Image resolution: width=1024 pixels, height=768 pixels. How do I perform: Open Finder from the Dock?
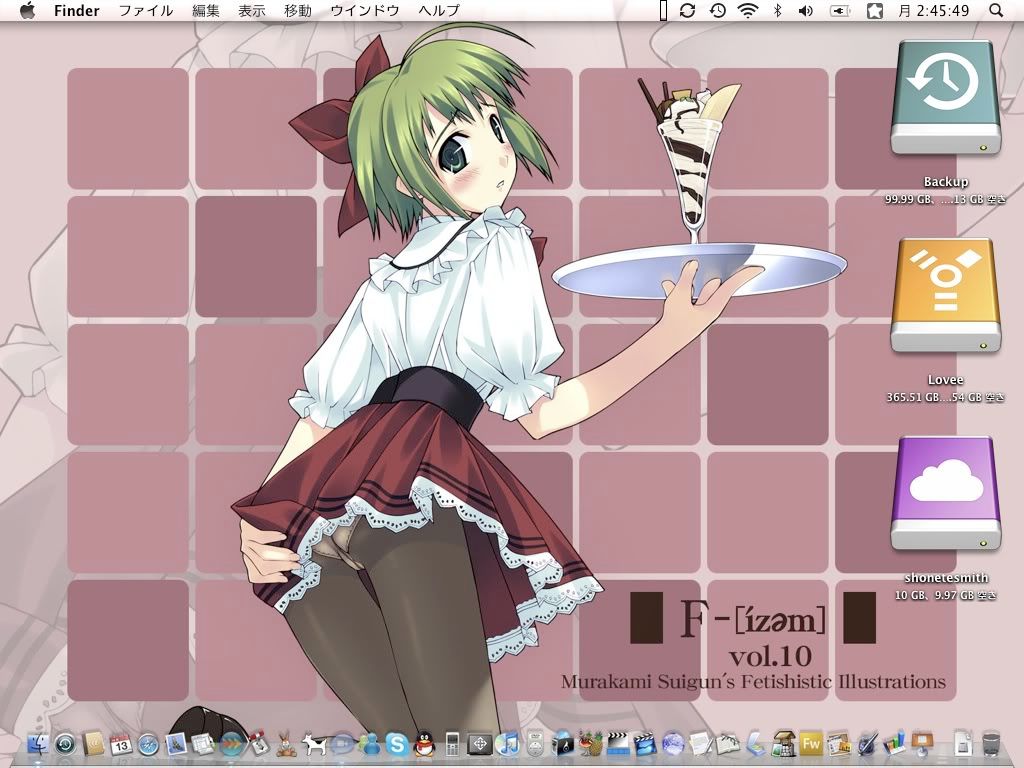pos(39,744)
